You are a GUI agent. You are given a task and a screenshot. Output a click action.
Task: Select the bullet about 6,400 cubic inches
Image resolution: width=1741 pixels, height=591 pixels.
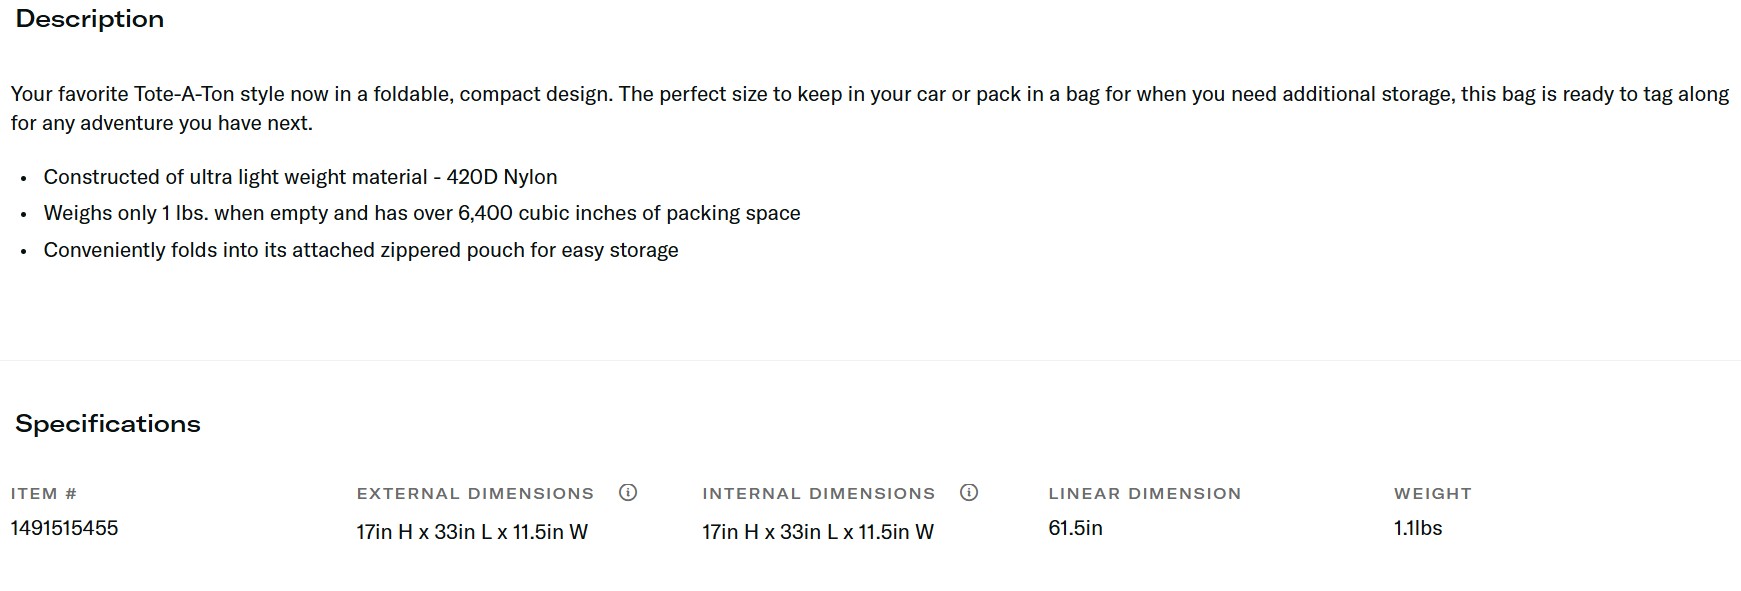click(421, 213)
